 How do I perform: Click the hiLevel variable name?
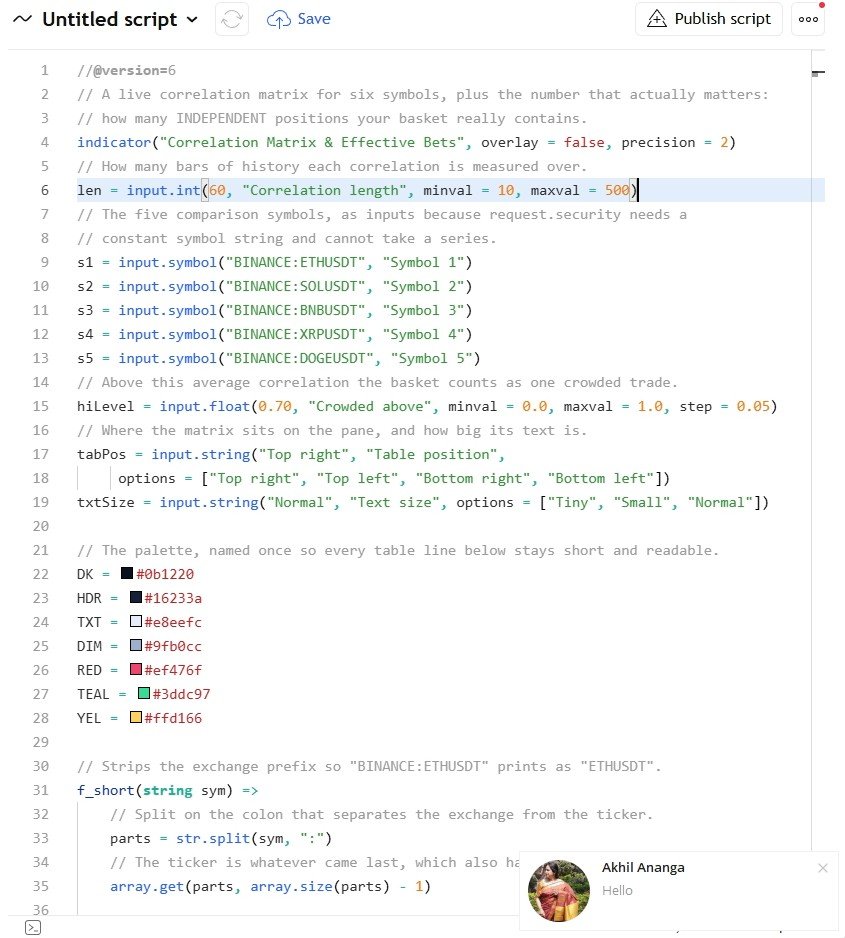[x=106, y=407]
